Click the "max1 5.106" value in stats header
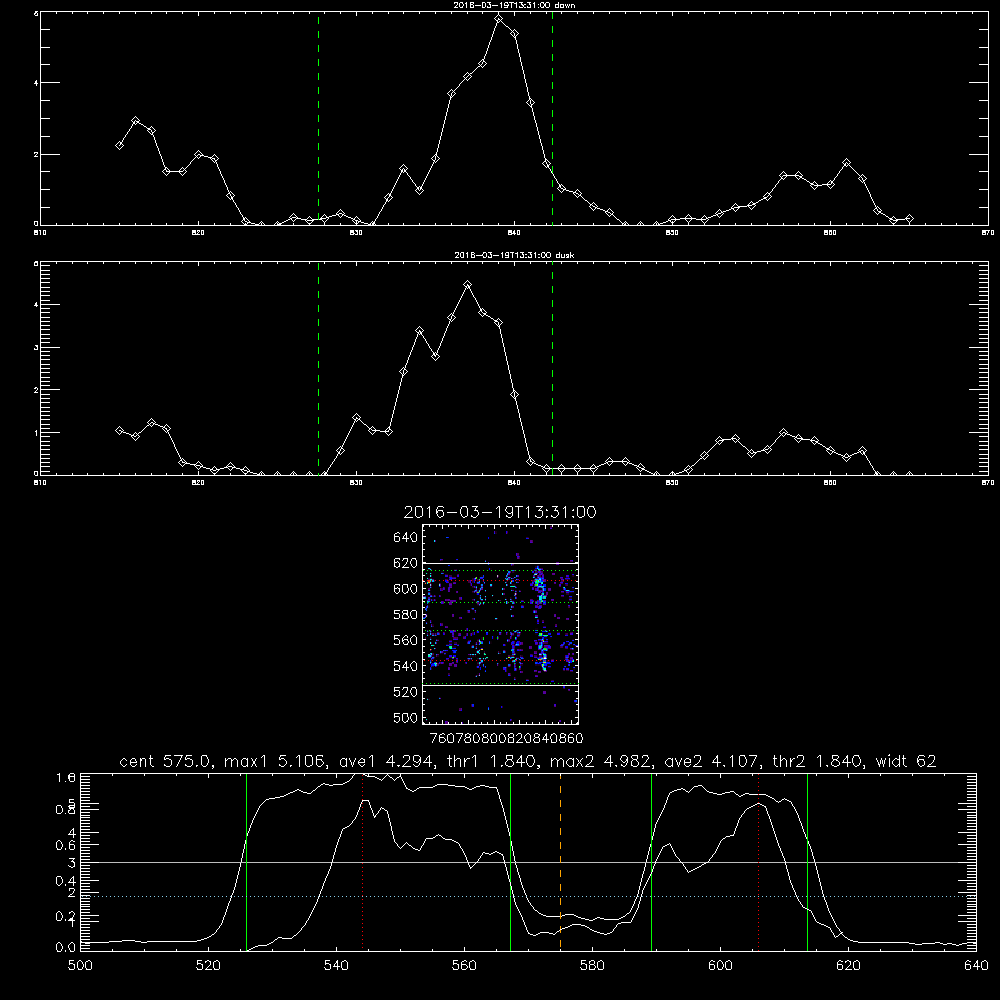 (x=276, y=761)
